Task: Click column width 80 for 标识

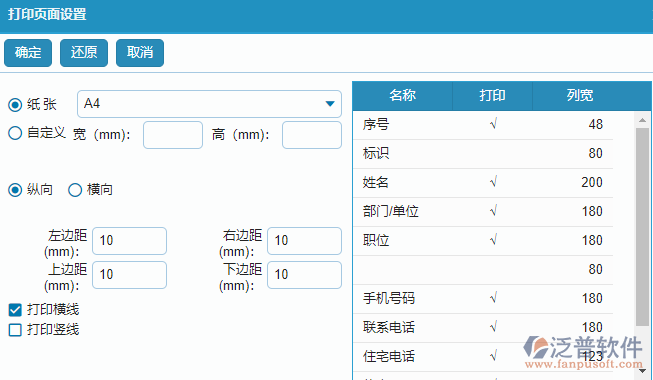Action: coord(596,154)
